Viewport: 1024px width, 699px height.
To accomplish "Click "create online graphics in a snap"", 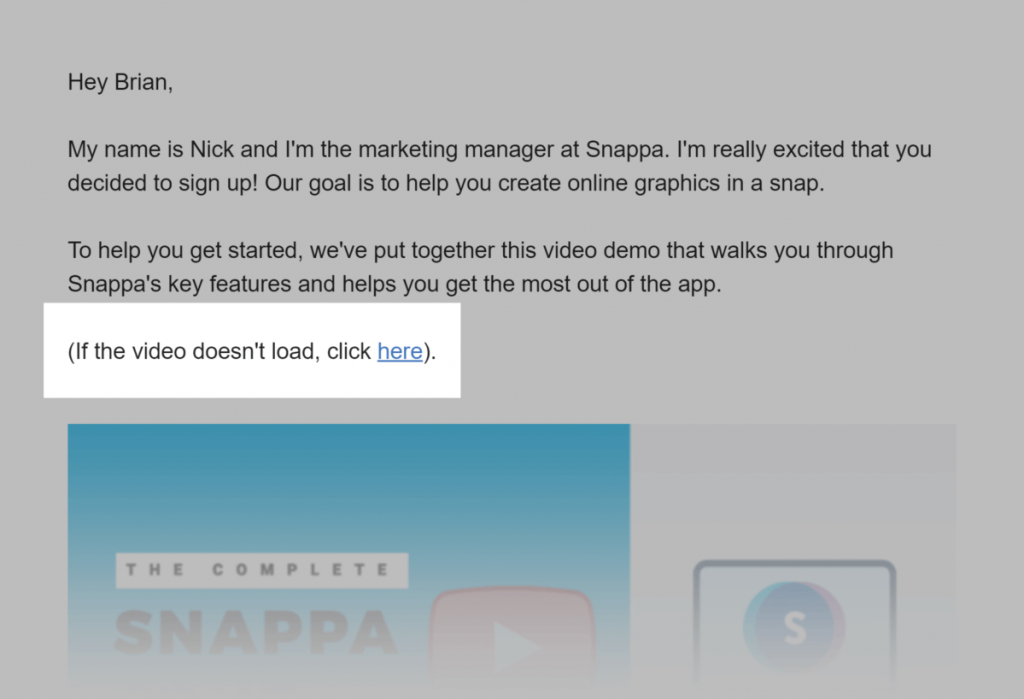I will click(x=658, y=184).
